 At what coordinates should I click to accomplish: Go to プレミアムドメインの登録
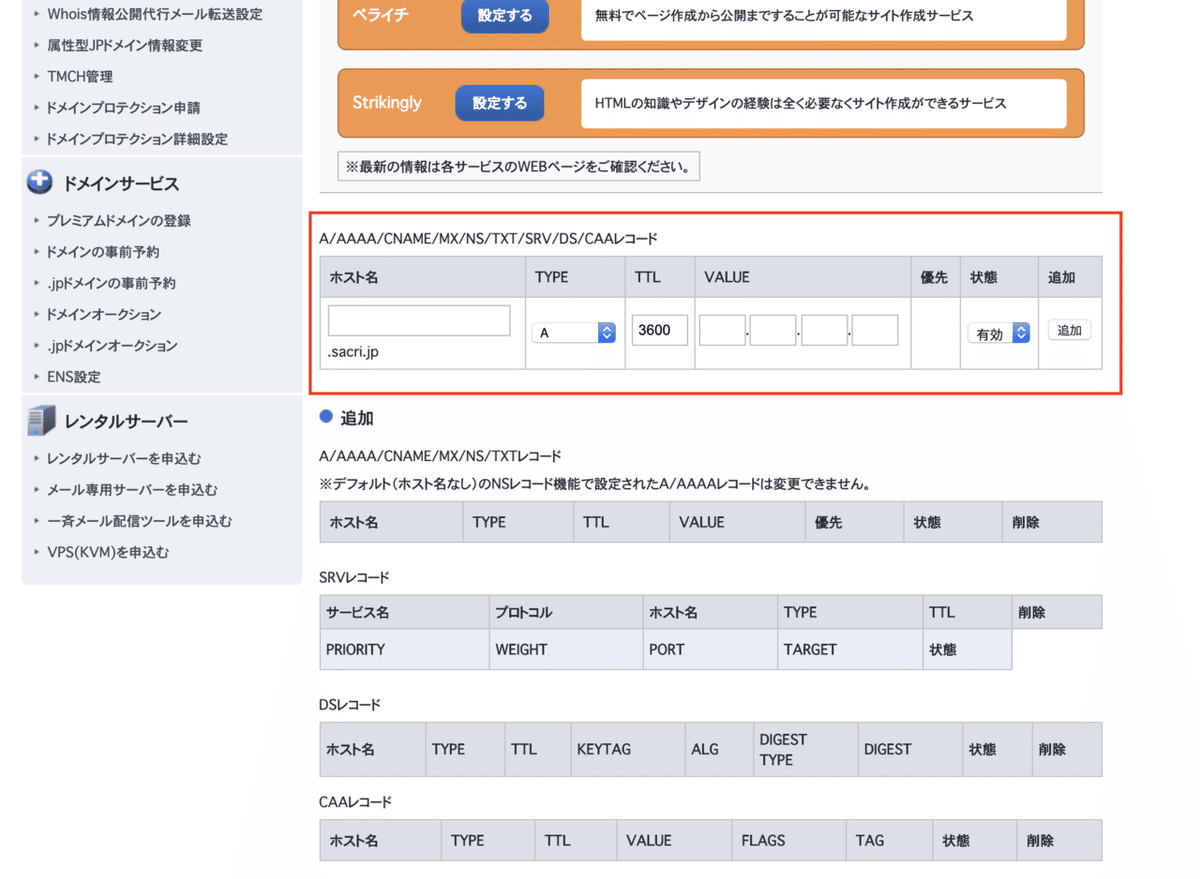[118, 221]
